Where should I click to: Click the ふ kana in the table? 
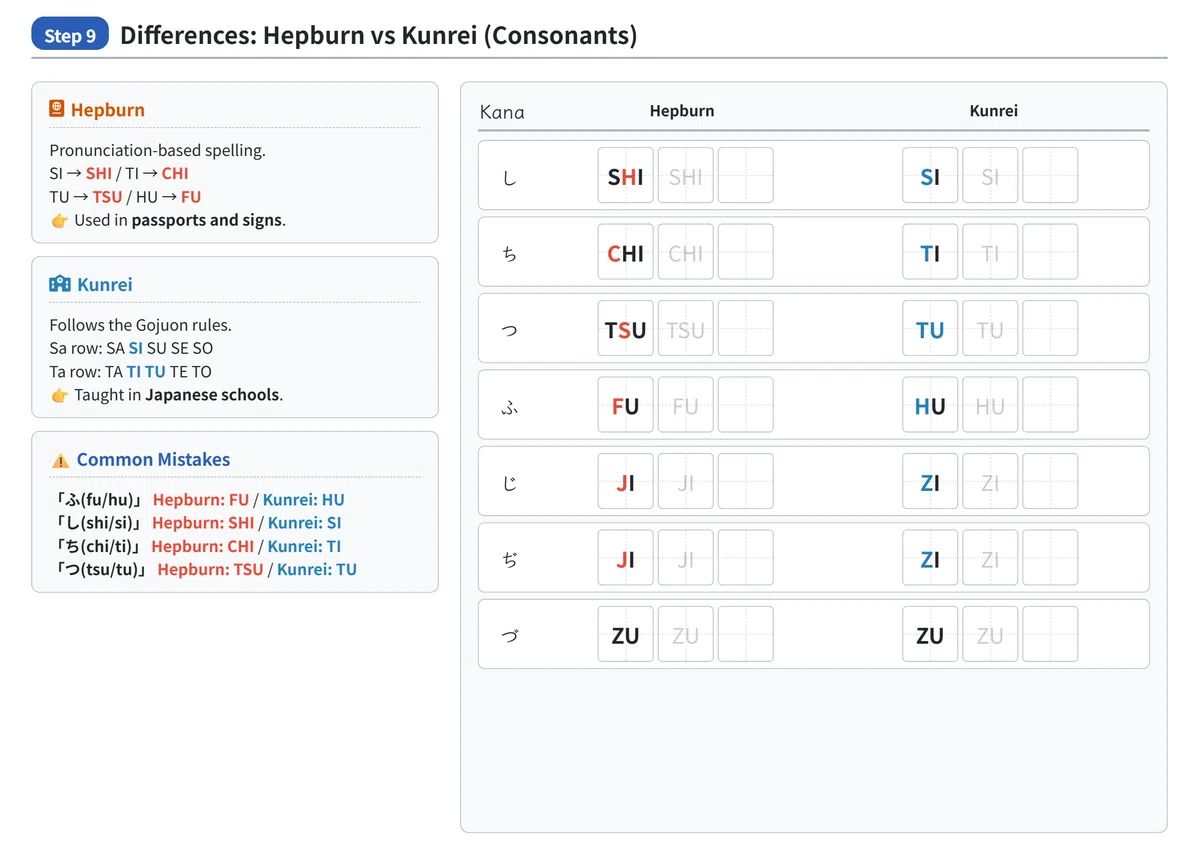tap(510, 407)
